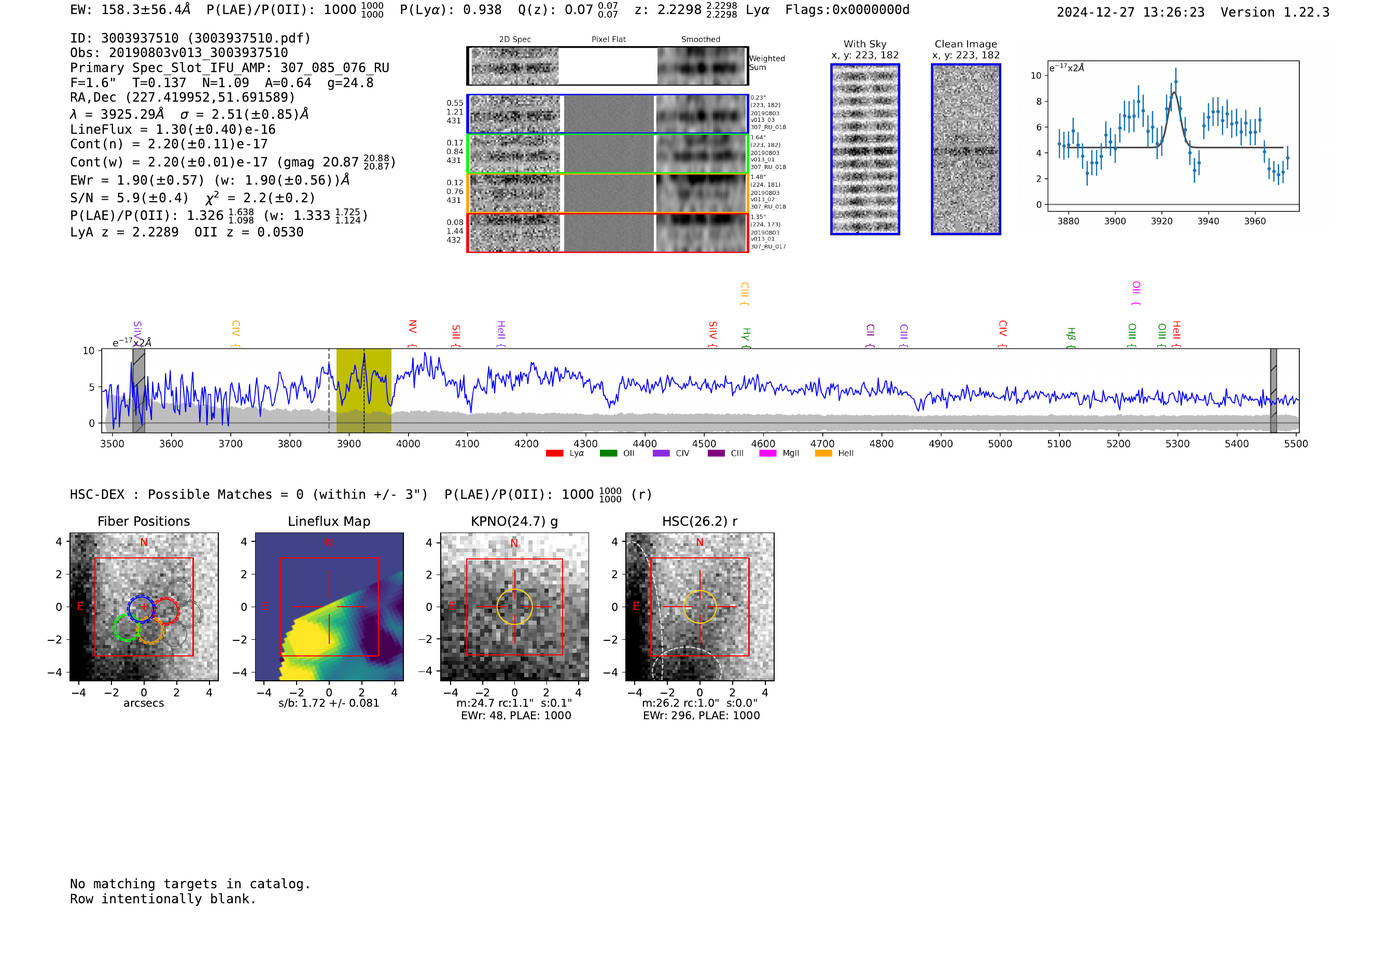Click the hatched gray band near 5460 Å

1273,391
